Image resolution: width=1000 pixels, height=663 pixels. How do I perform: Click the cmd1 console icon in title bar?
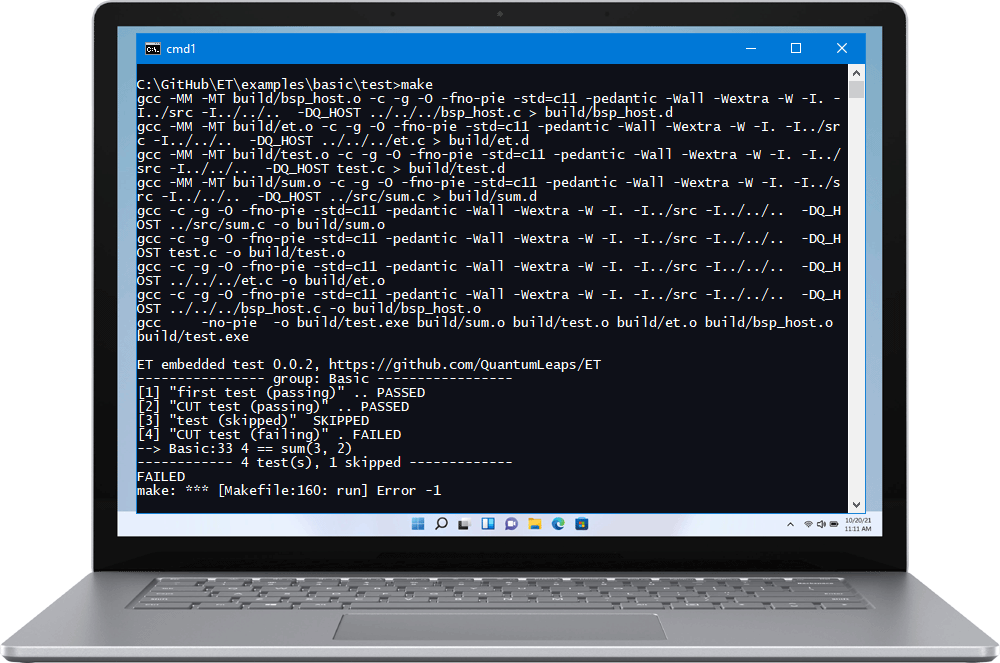152,48
